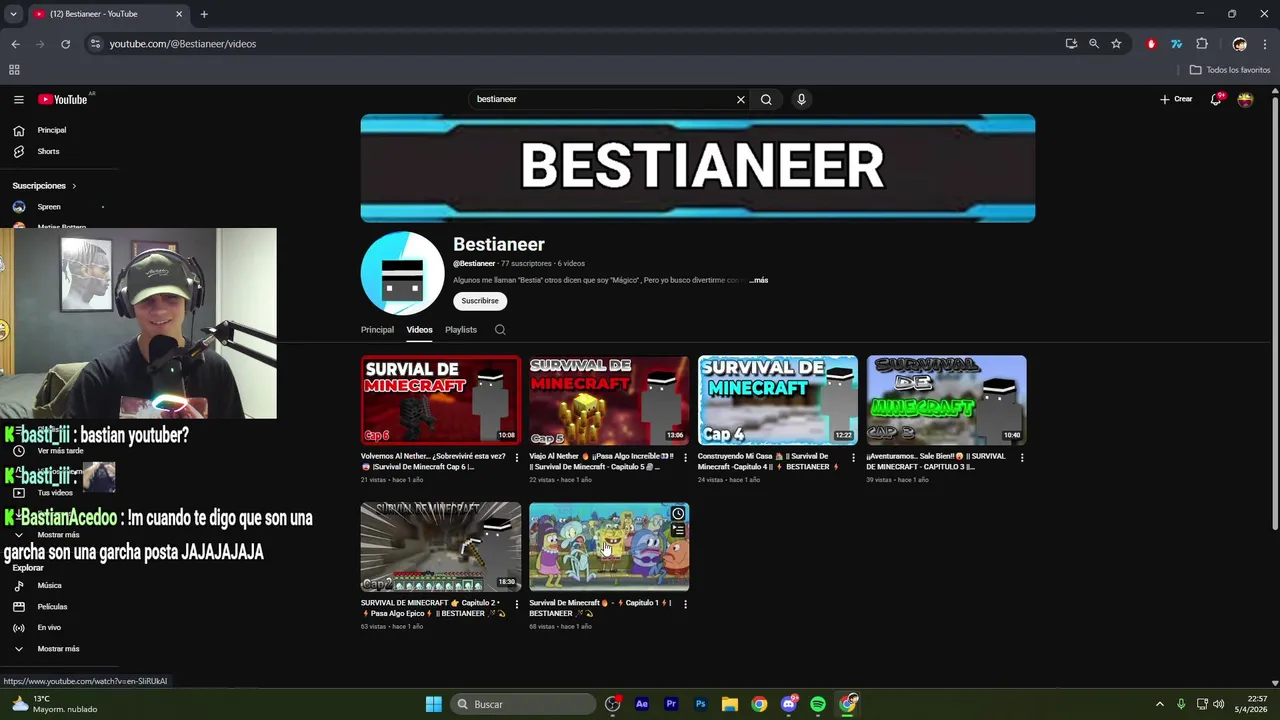Image resolution: width=1280 pixels, height=720 pixels.
Task: Switch to the Principal channel tab
Action: (x=377, y=330)
